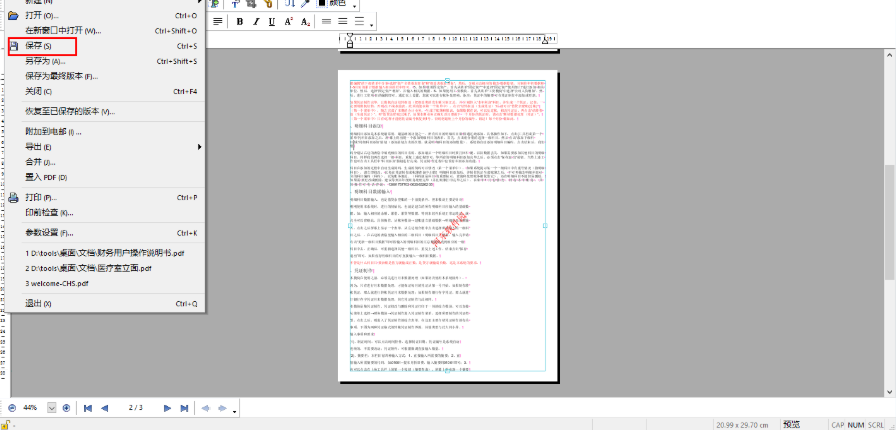Zoom out with the minus button
The height and width of the screenshot is (430, 896).
[13, 408]
